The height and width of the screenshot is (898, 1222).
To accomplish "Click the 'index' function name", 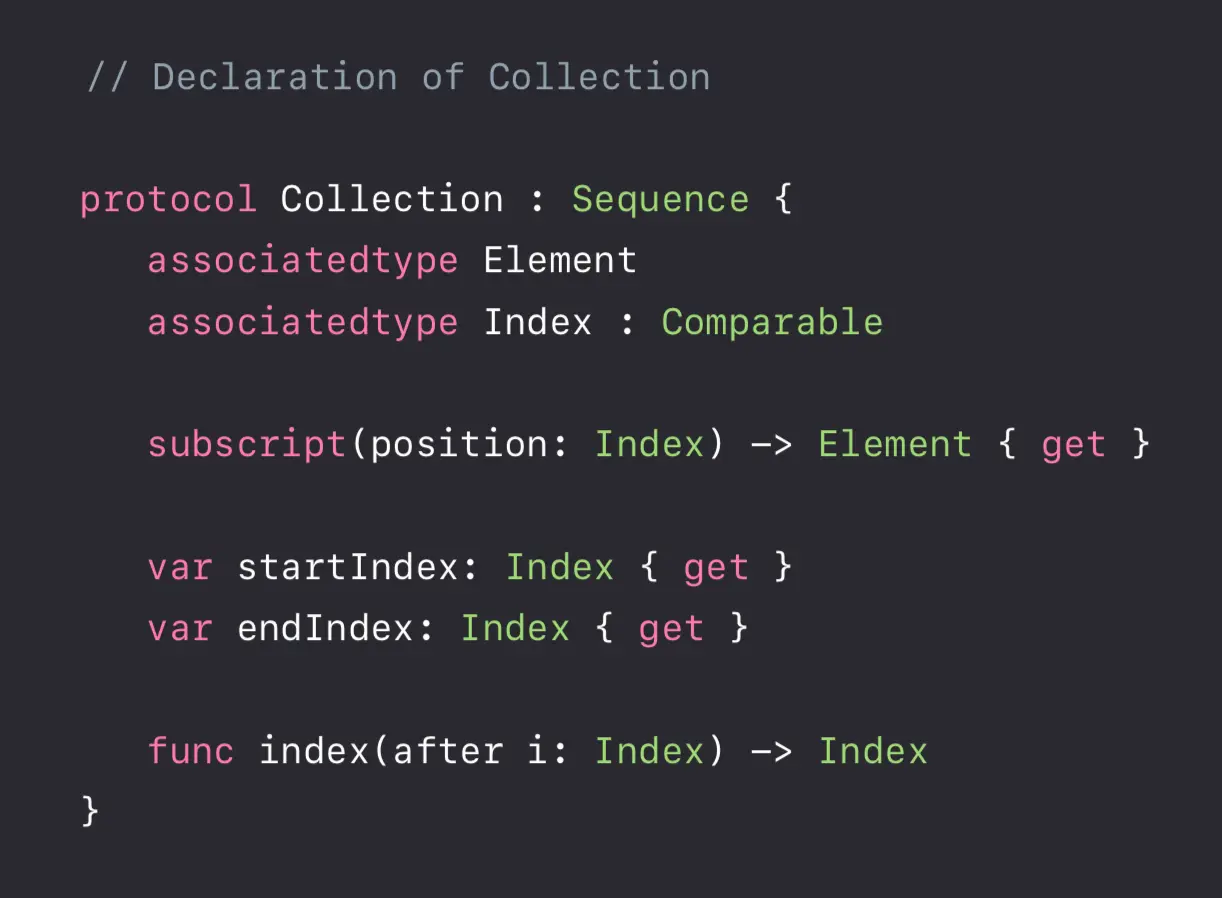I will pyautogui.click(x=314, y=751).
